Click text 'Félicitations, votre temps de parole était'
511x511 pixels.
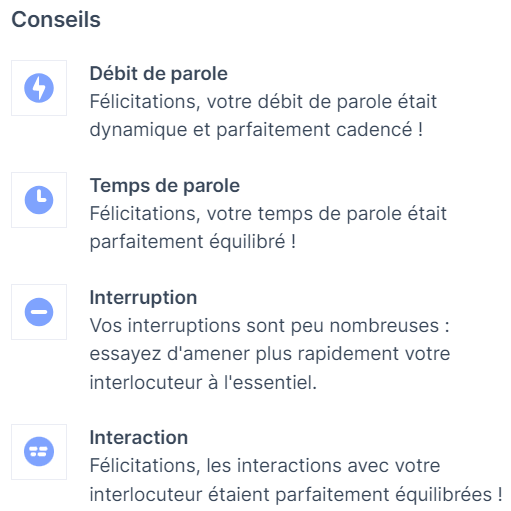point(268,213)
